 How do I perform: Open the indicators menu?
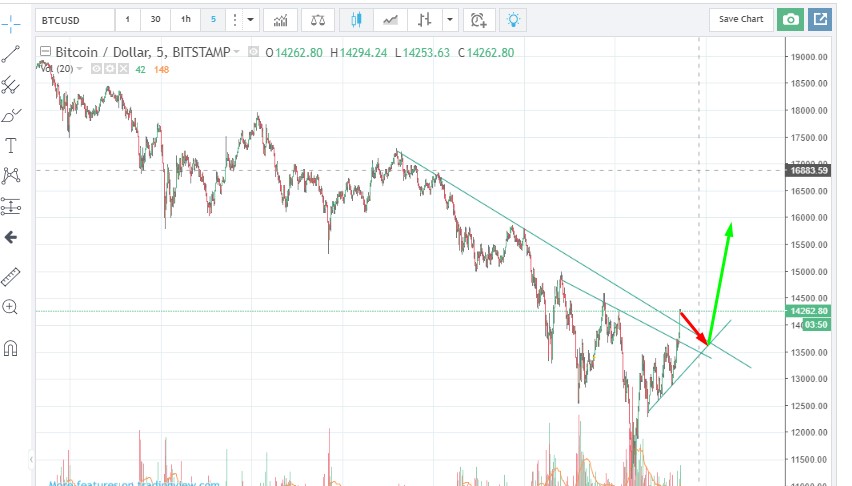coord(280,20)
